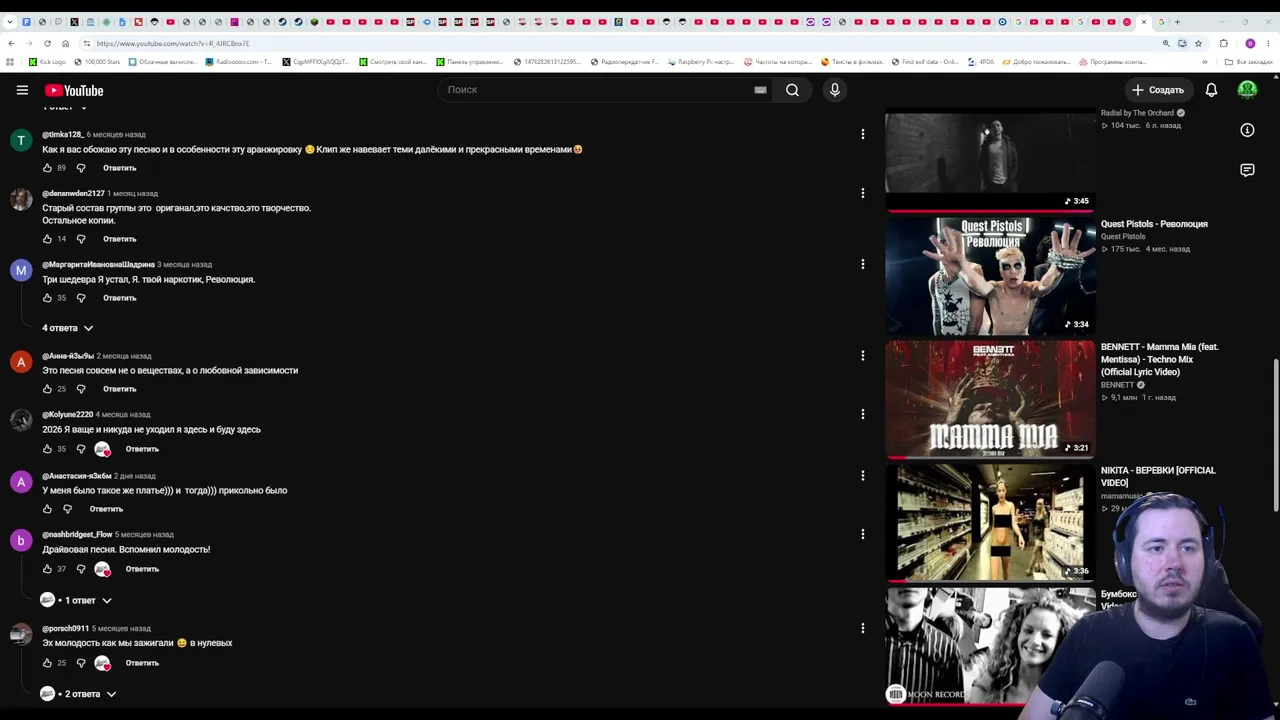Image resolution: width=1280 pixels, height=720 pixels.
Task: Click the browser address bar URL
Action: (173, 43)
